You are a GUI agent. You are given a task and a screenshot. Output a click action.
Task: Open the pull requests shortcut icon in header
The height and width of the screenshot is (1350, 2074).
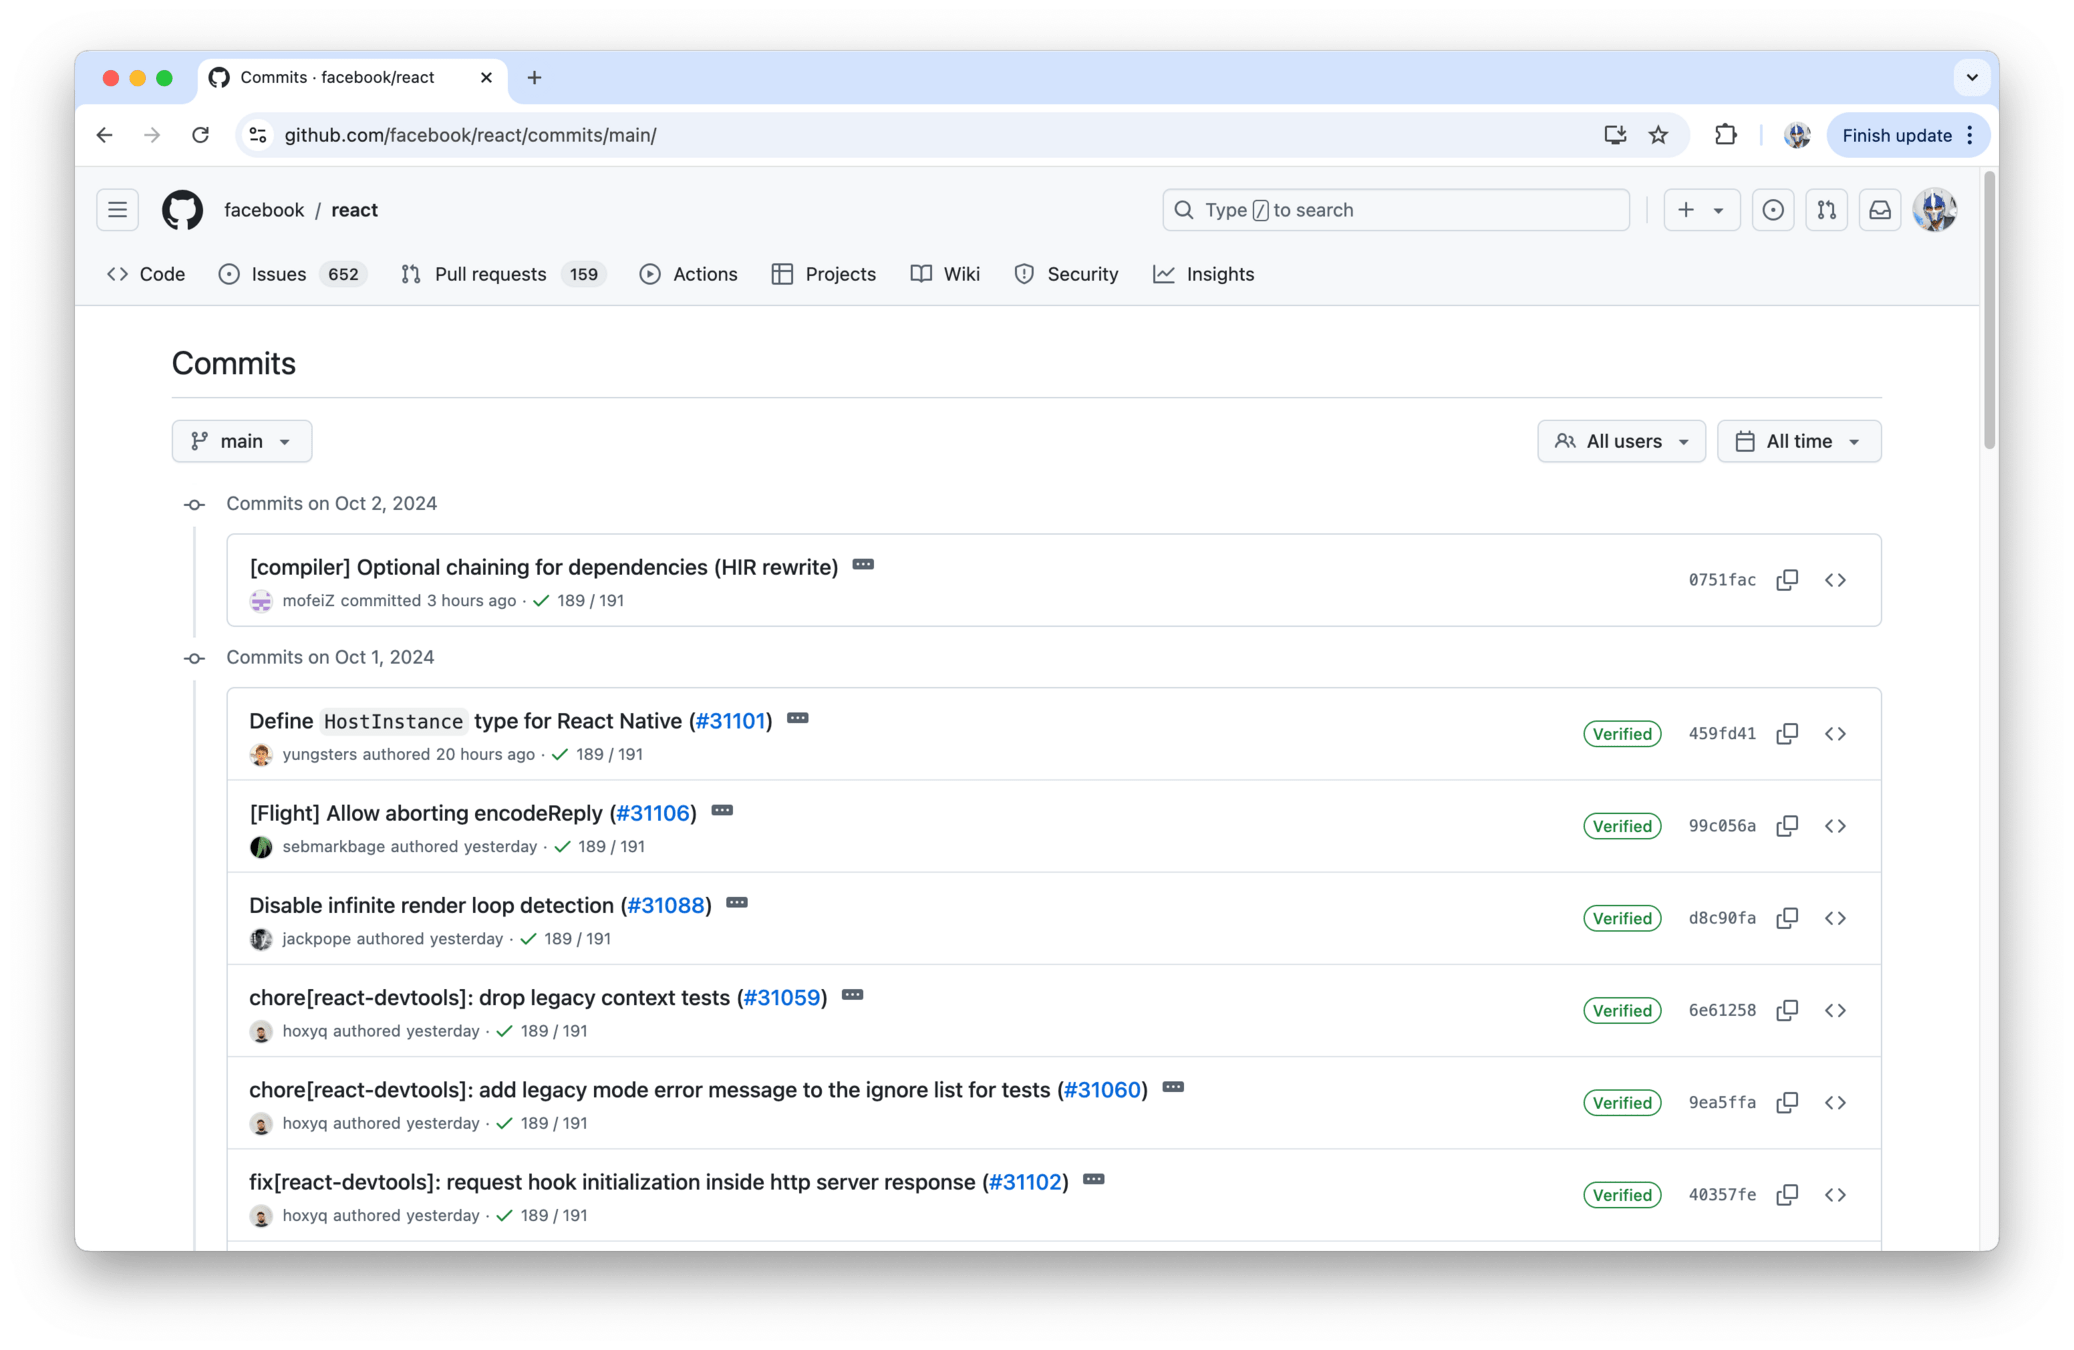(x=1826, y=210)
